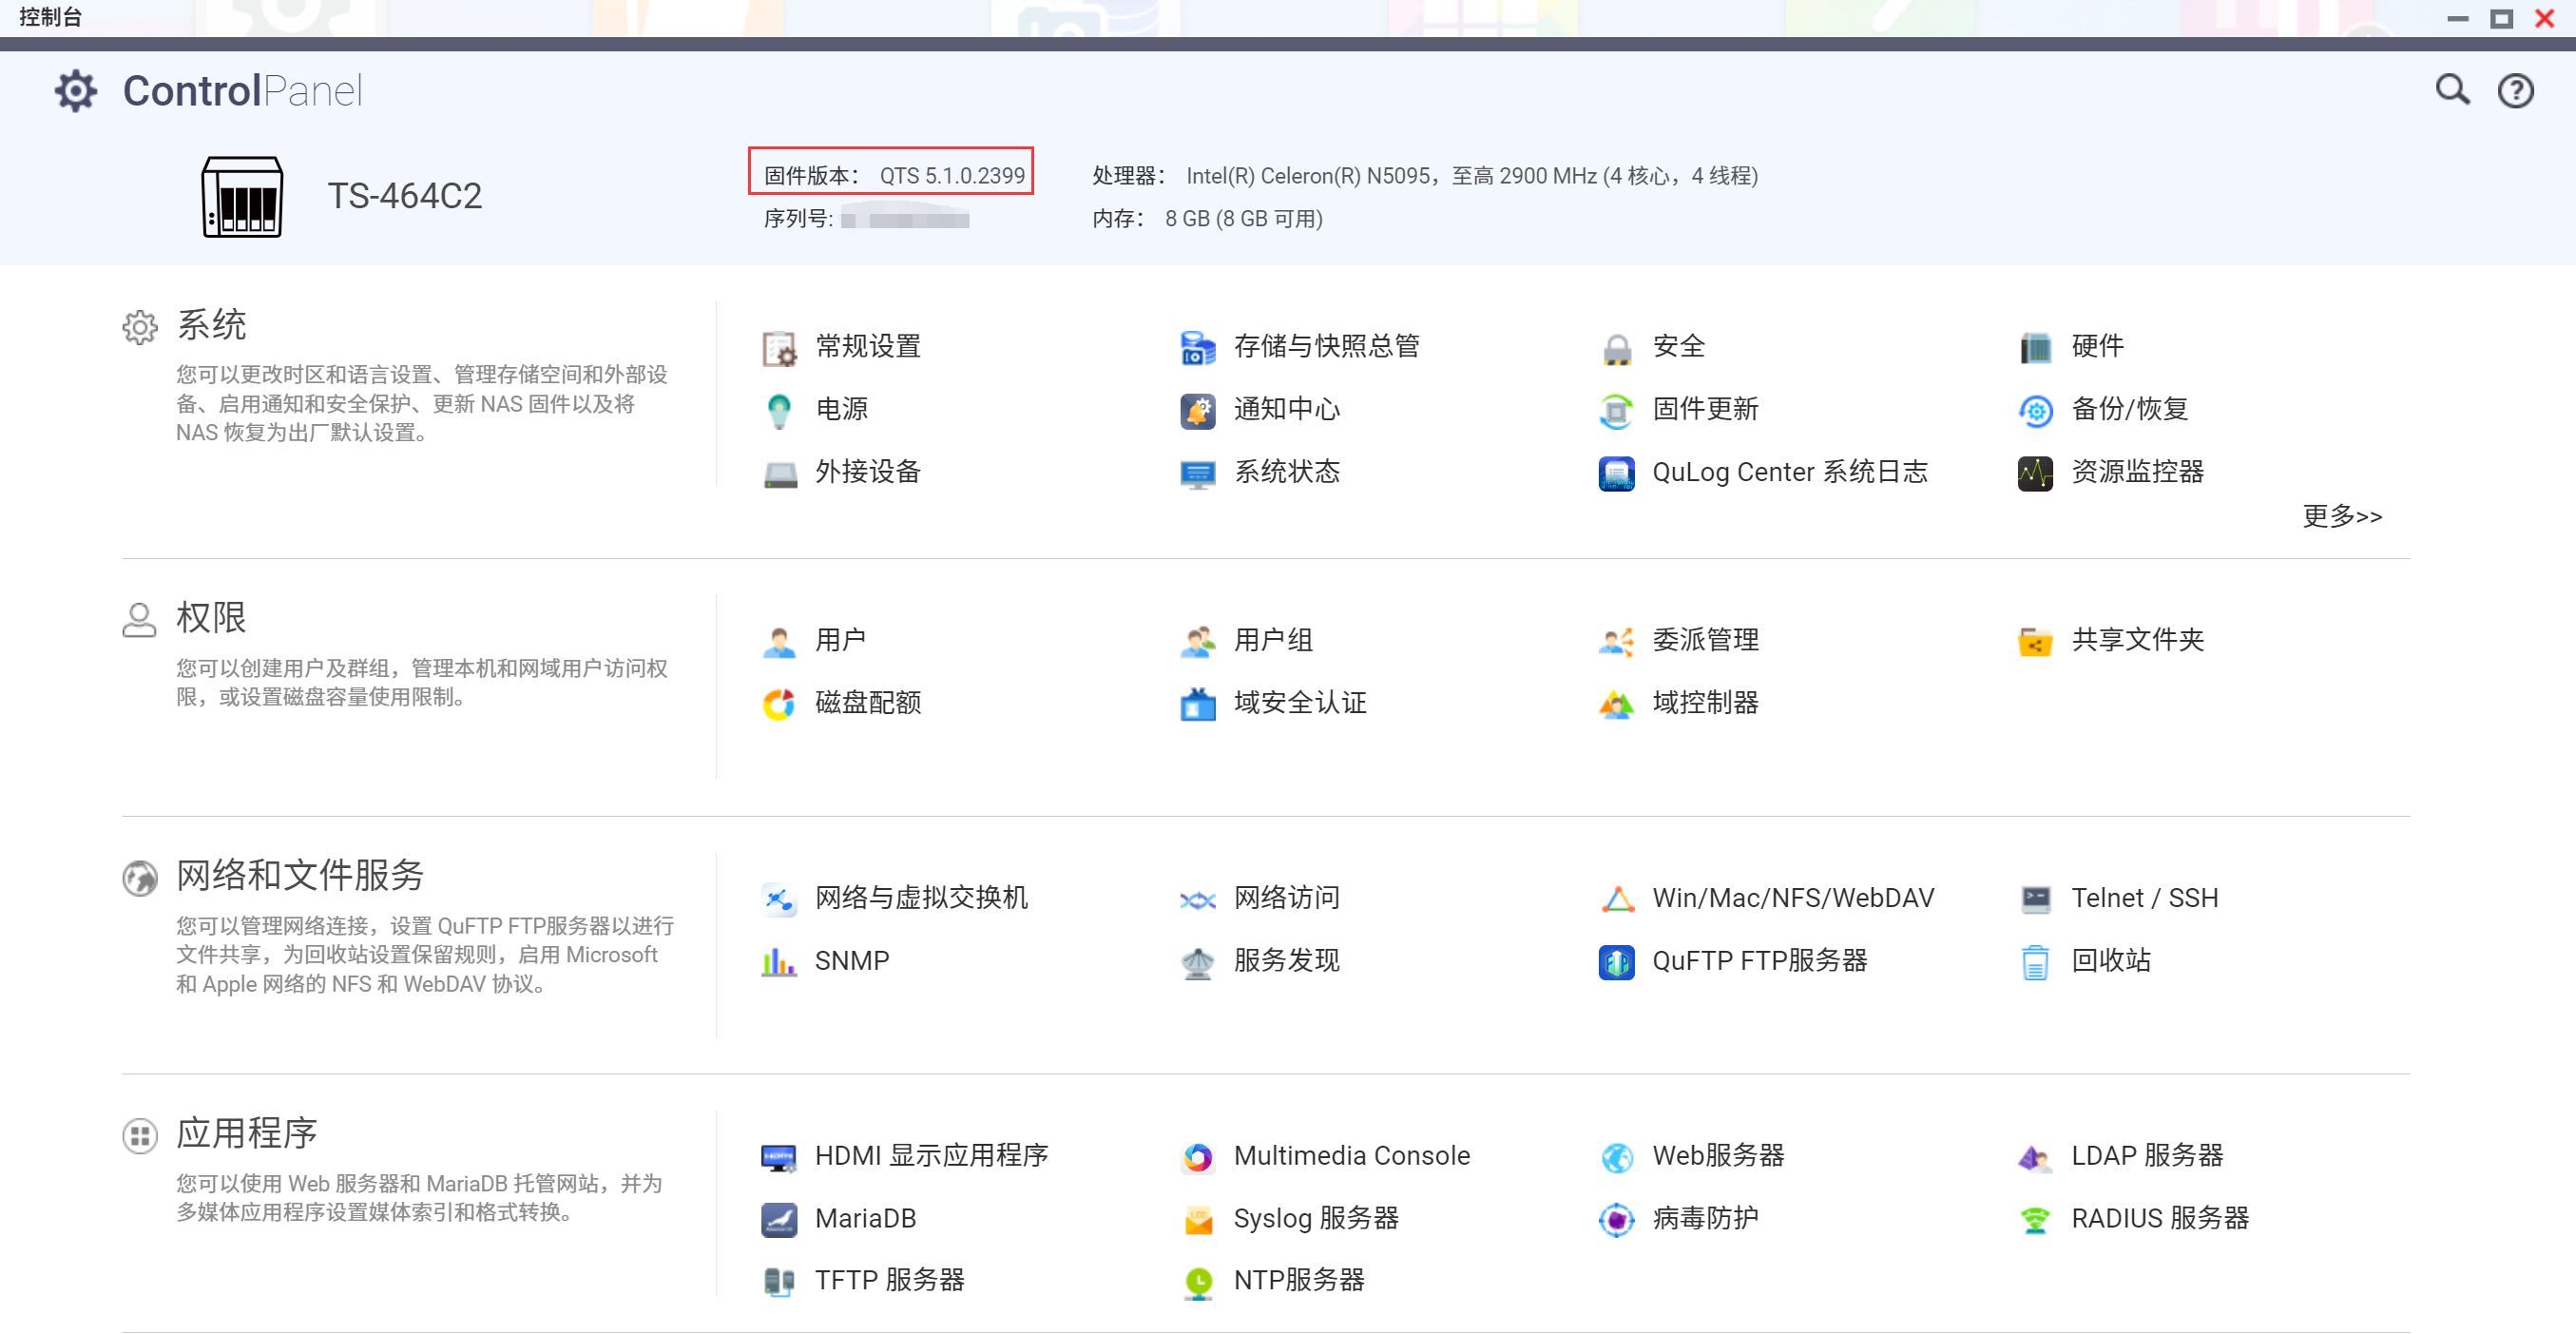Screen dimensions: 2576x1334
Task: Expand system items with 更多>>
Action: pos(2341,516)
